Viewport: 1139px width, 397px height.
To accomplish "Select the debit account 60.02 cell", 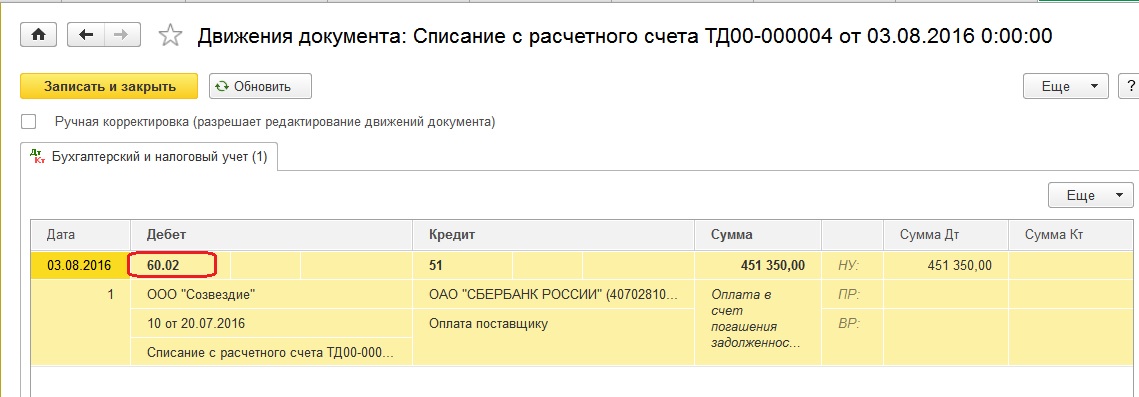I will point(172,266).
